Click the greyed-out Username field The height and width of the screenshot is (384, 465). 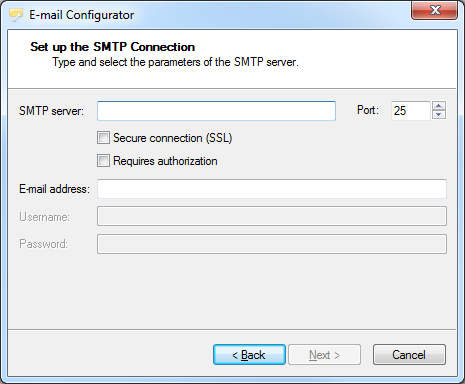pyautogui.click(x=272, y=216)
